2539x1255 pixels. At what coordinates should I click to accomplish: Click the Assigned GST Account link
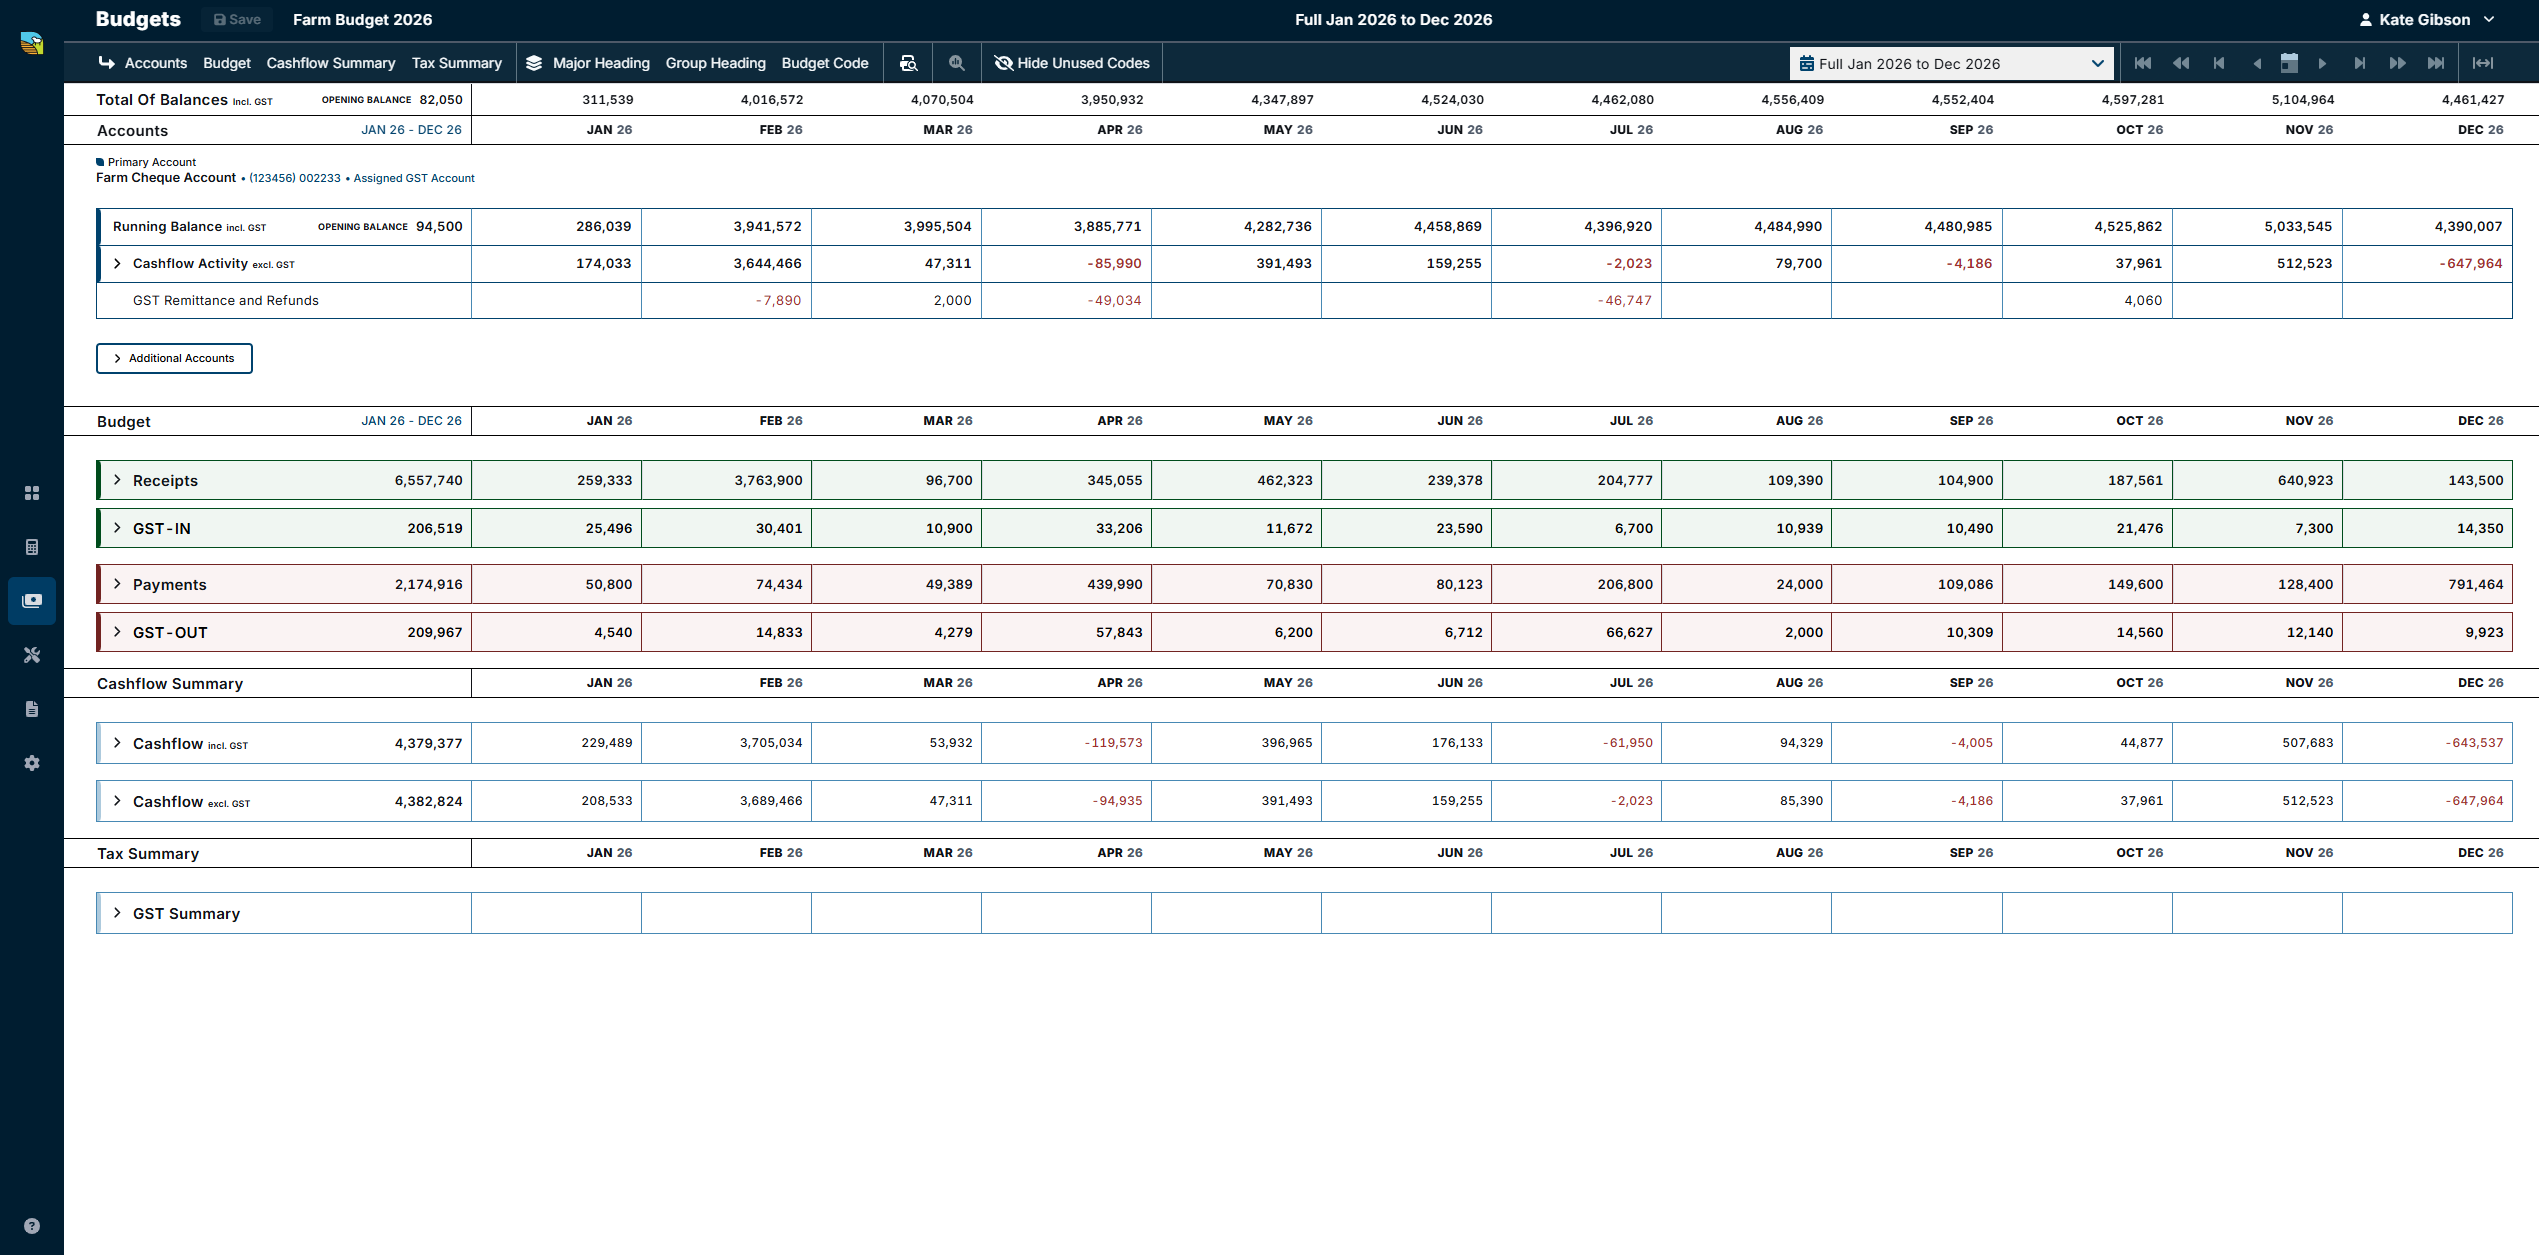pos(414,178)
